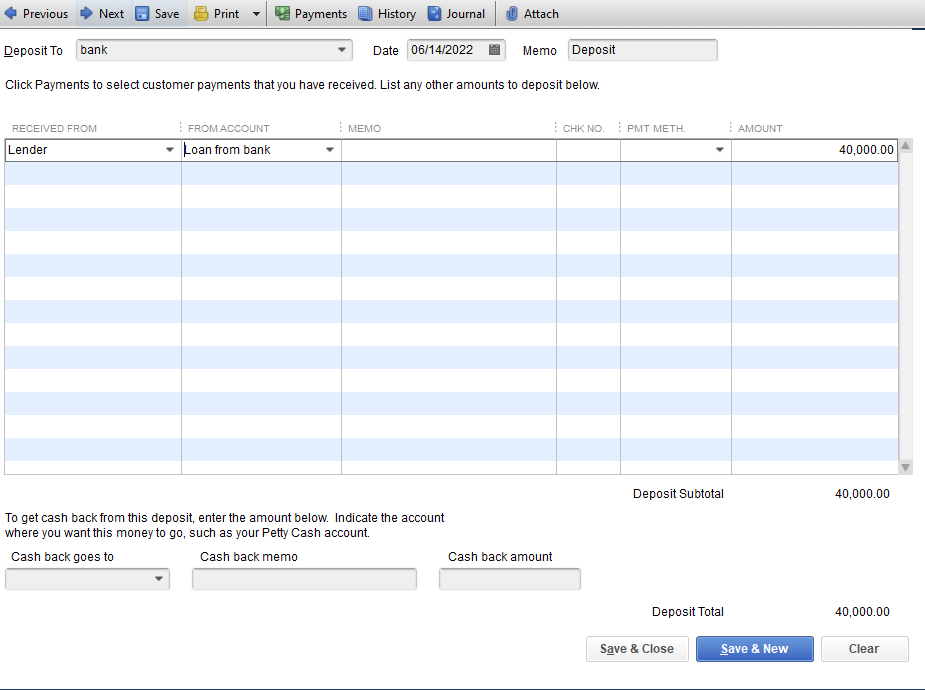The width and height of the screenshot is (925, 690).
Task: Open the Deposit To account dropdown
Action: (x=342, y=50)
